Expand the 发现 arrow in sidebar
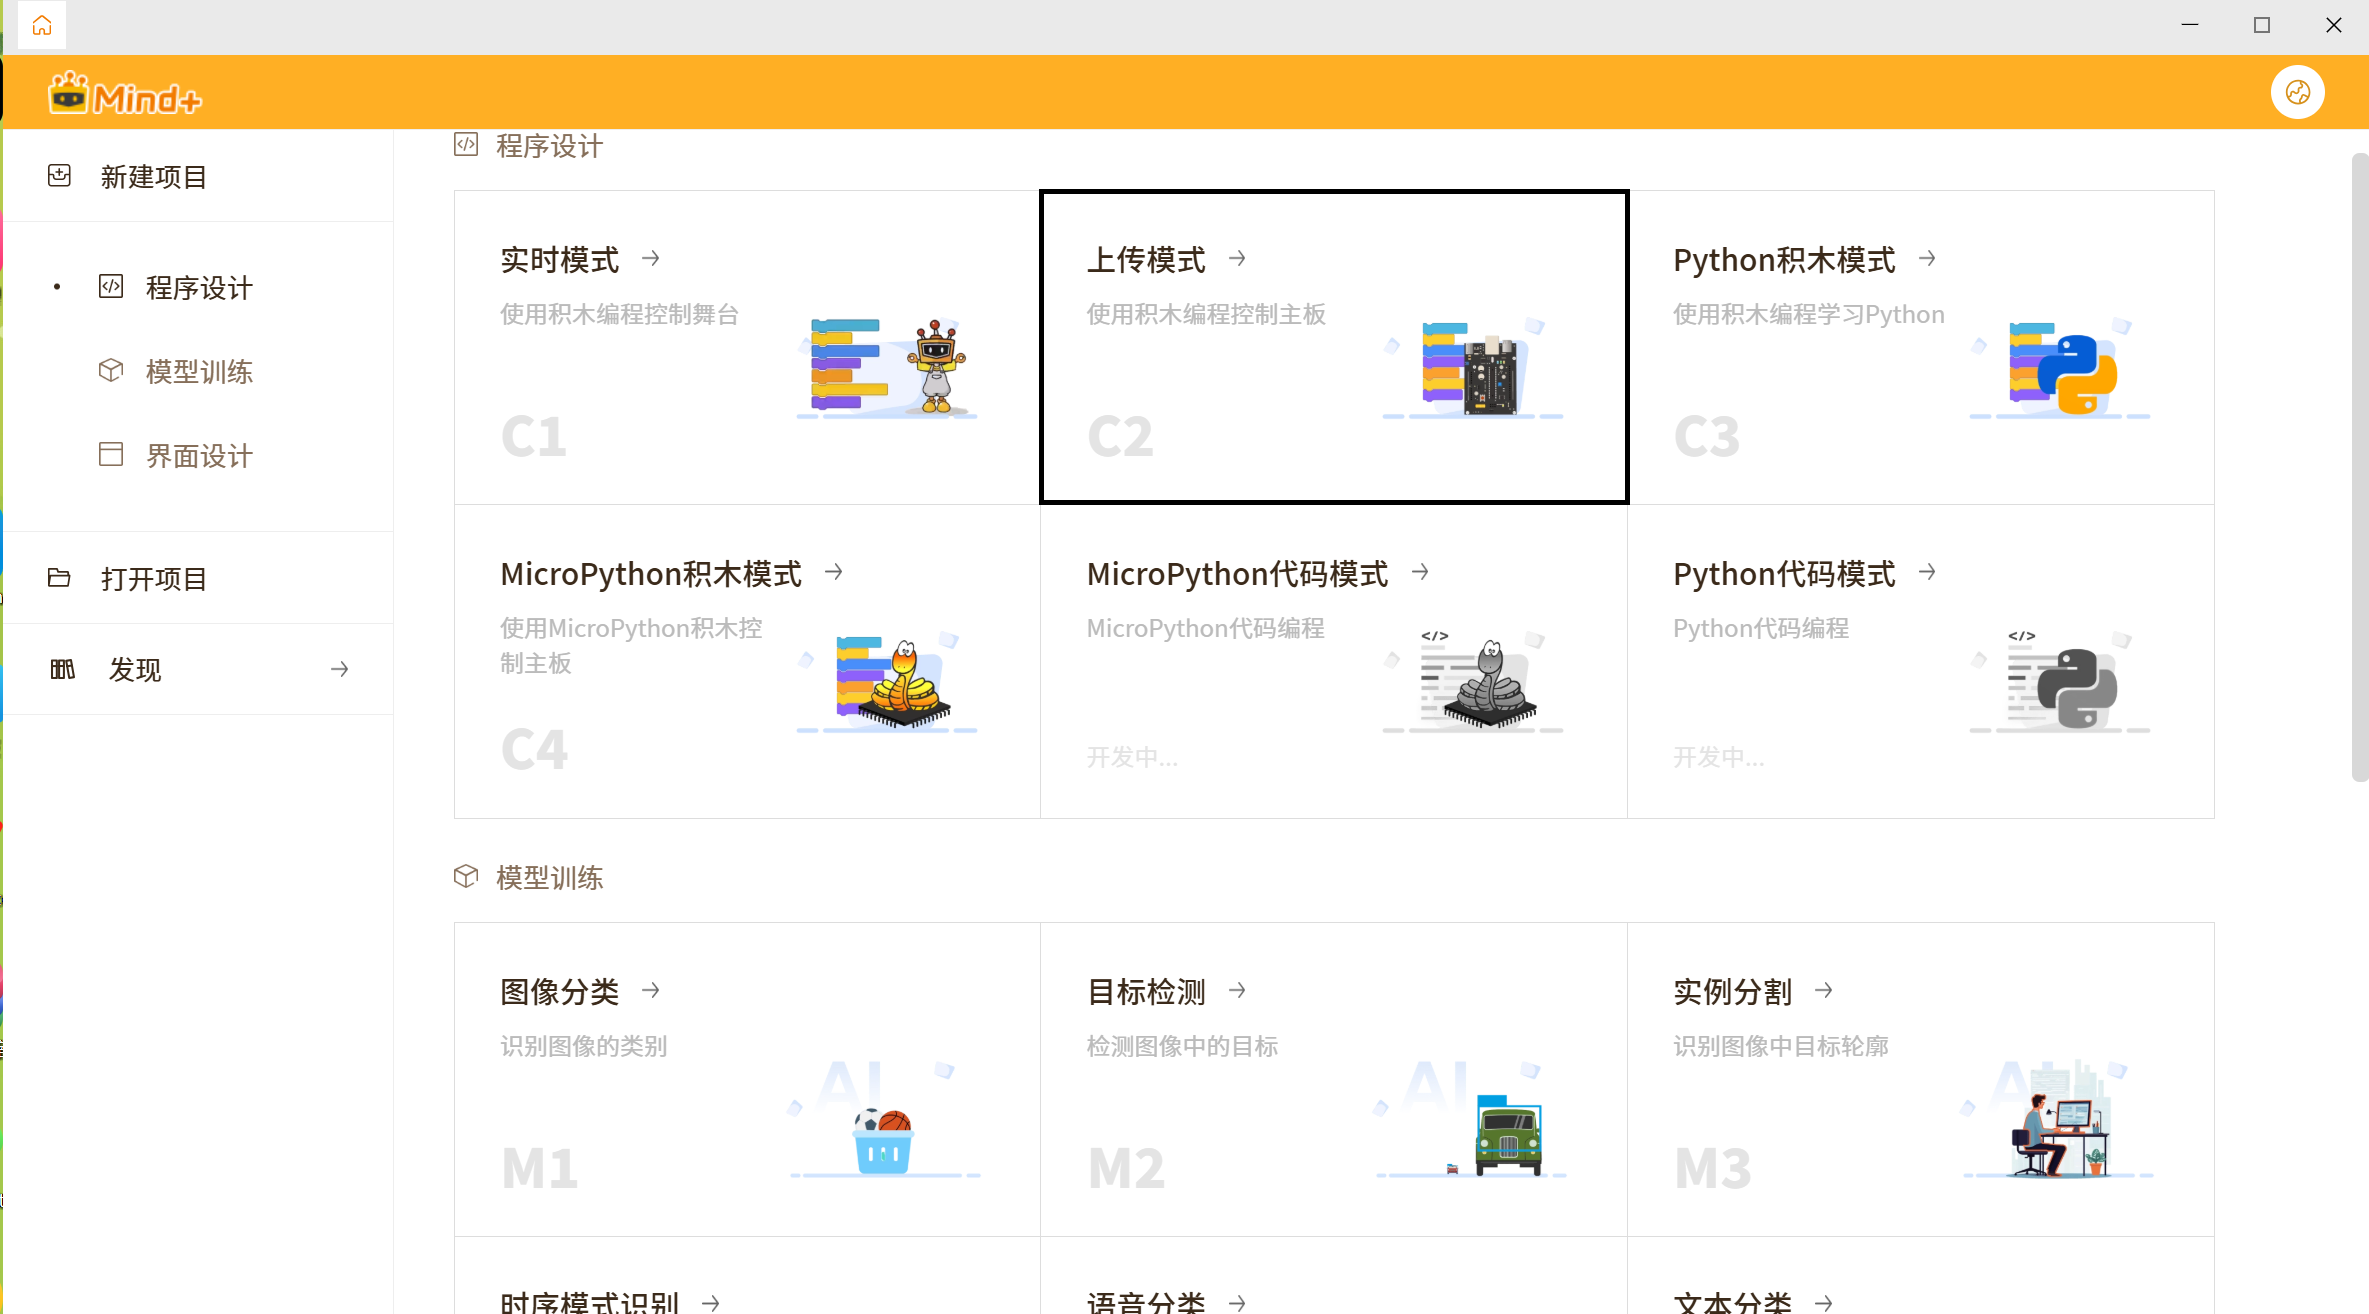Screen dimensions: 2369x1314 [340, 669]
